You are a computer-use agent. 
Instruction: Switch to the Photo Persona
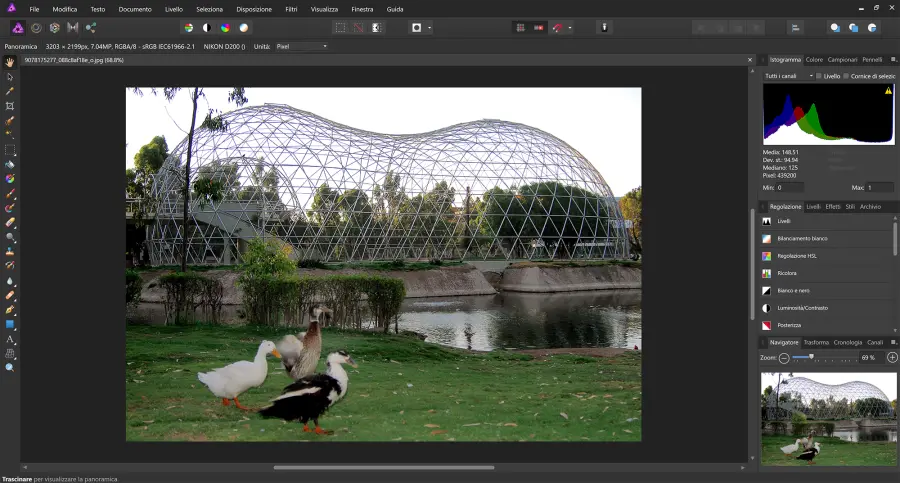point(18,28)
